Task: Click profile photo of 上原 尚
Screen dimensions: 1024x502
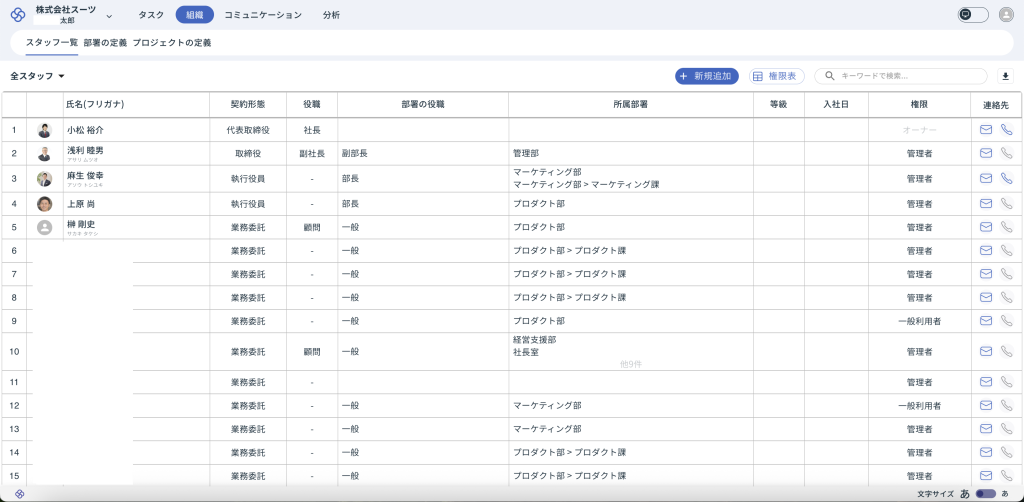Action: (x=44, y=204)
